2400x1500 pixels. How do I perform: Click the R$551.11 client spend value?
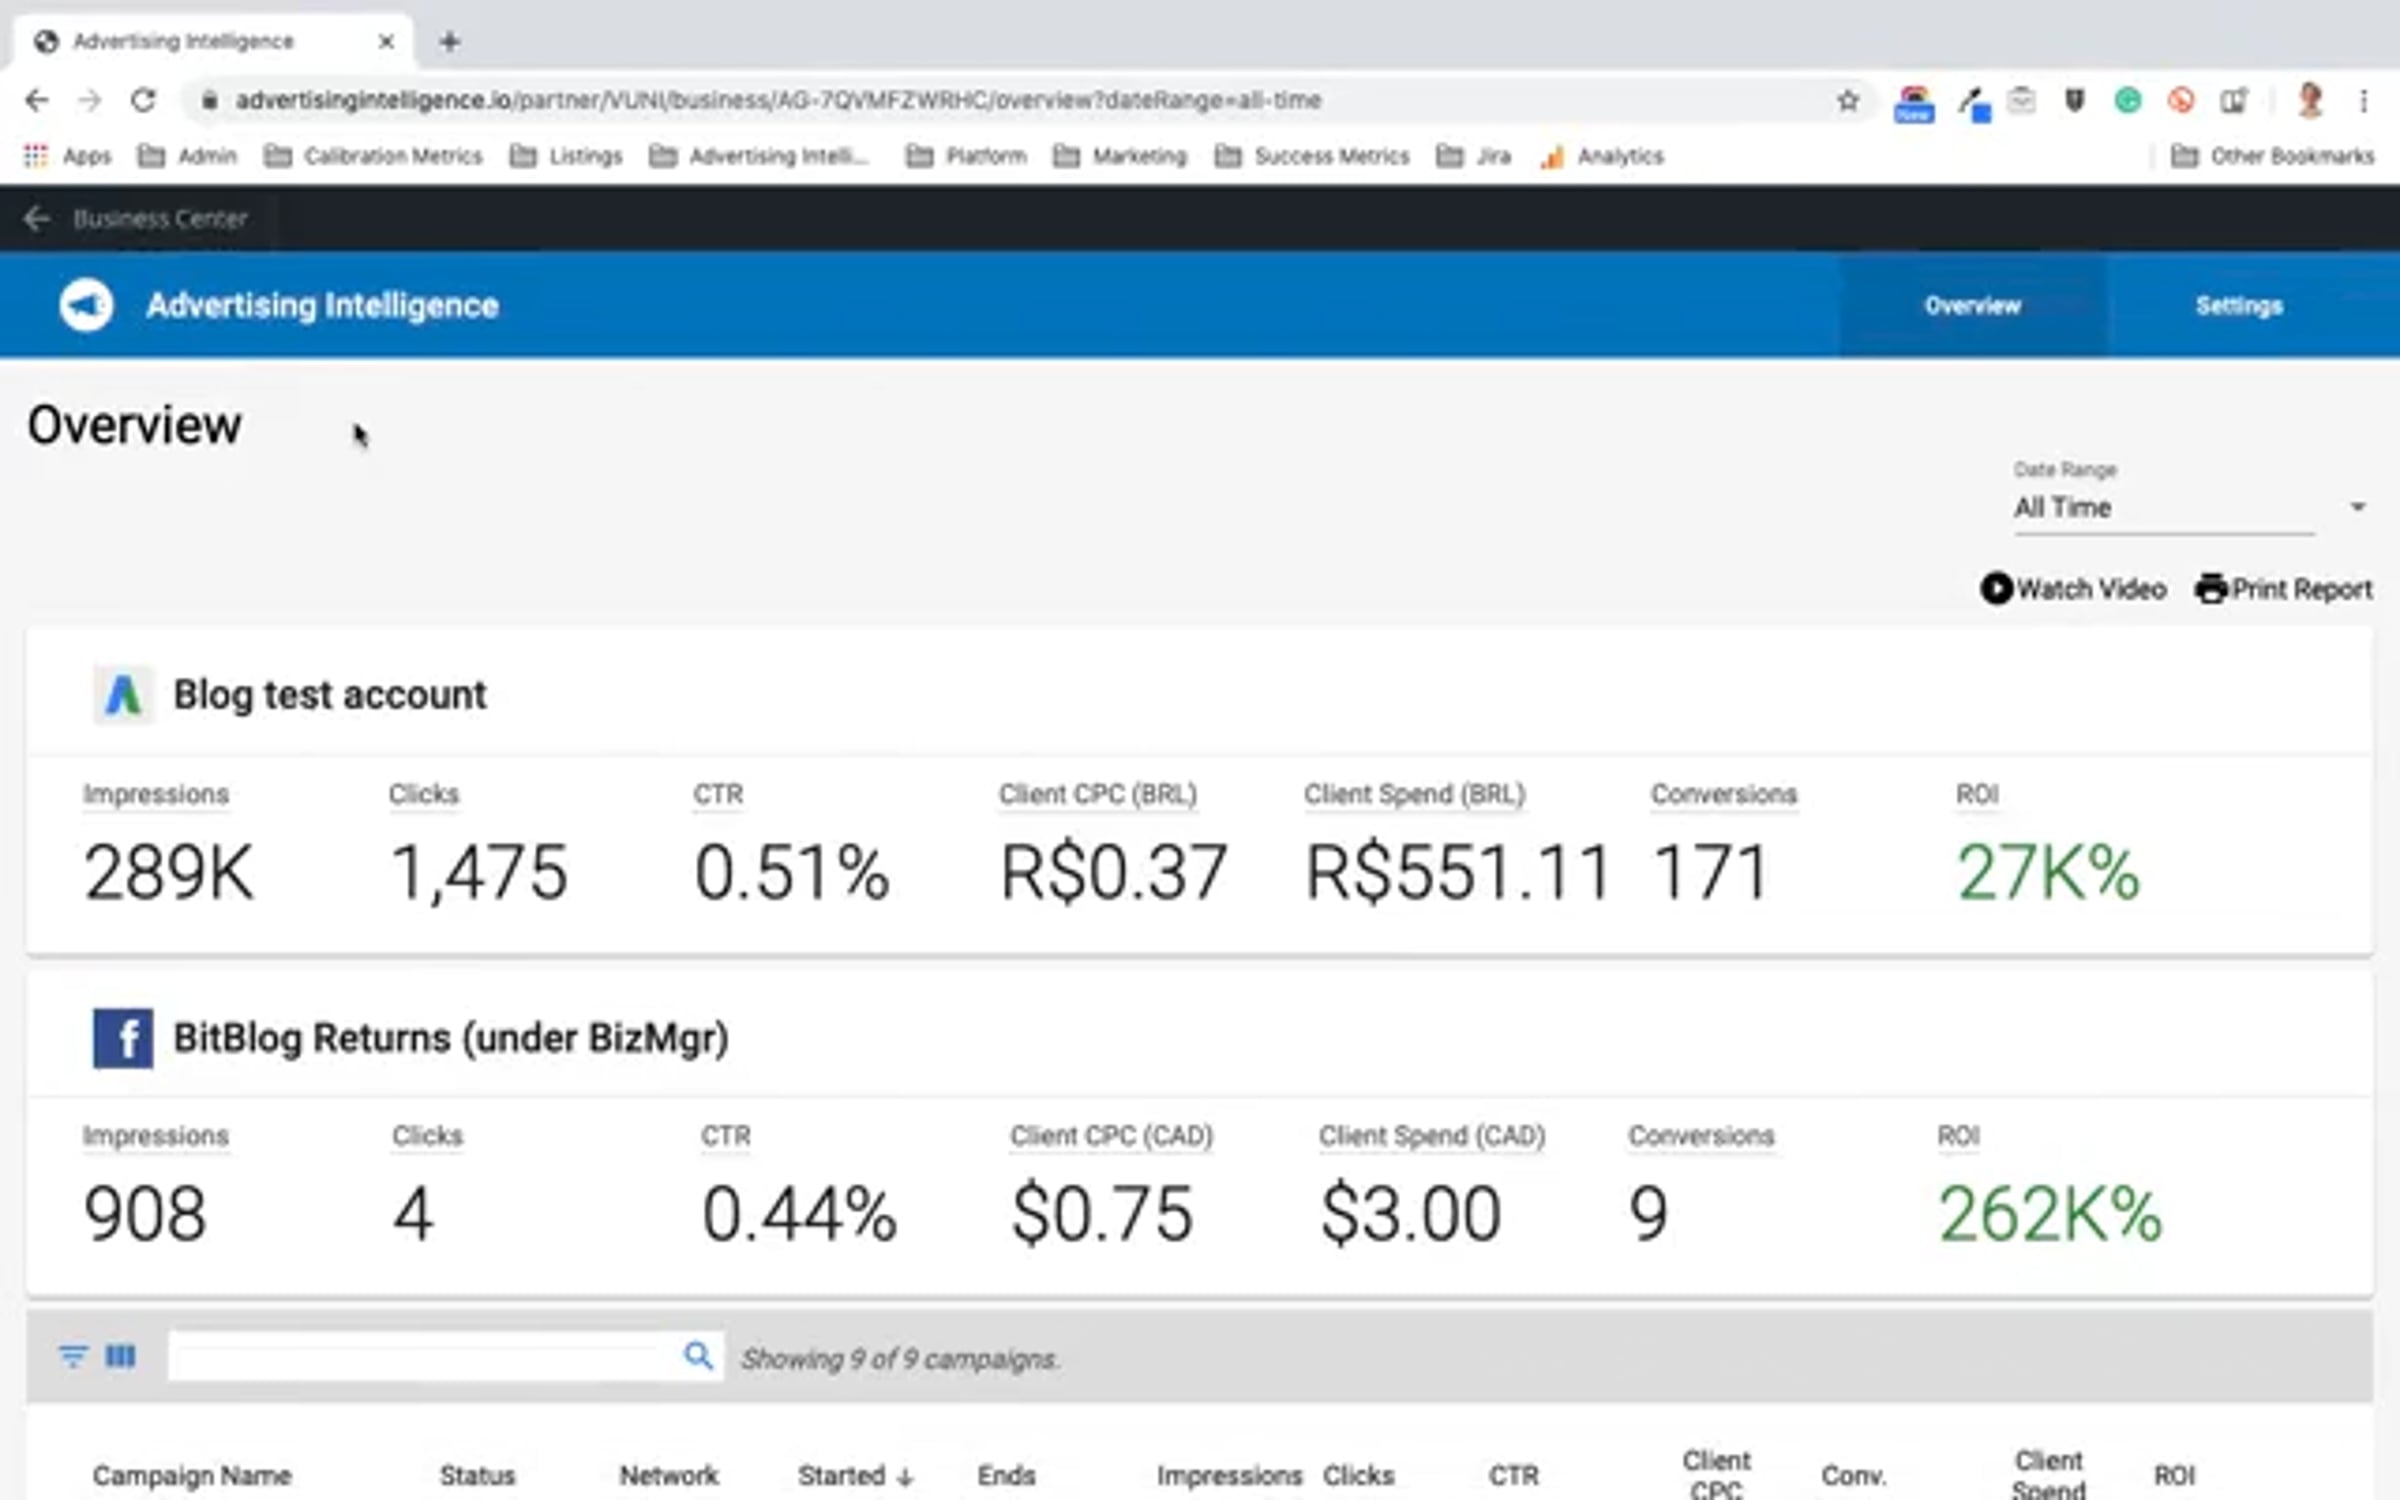point(1458,872)
